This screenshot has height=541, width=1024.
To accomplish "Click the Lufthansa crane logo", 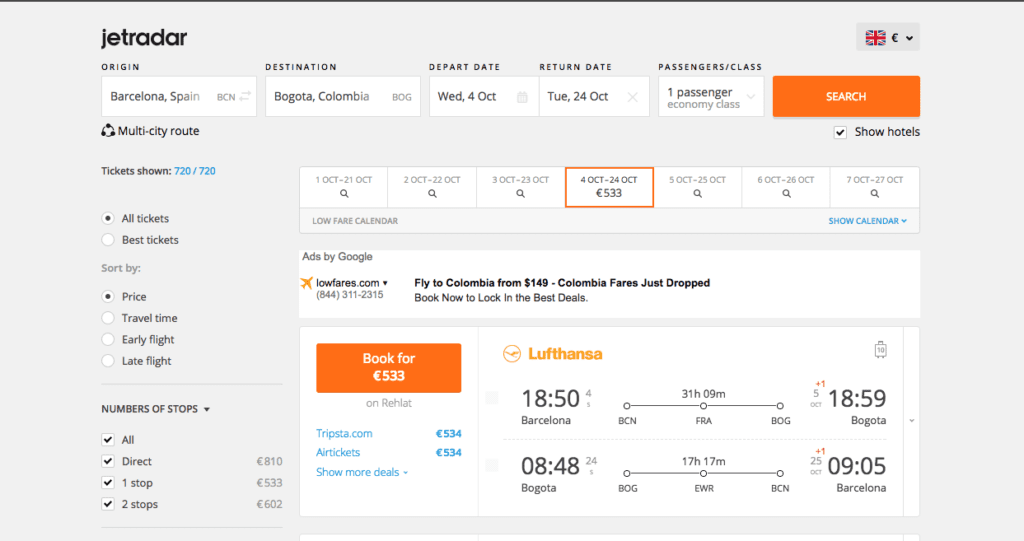I will 512,353.
